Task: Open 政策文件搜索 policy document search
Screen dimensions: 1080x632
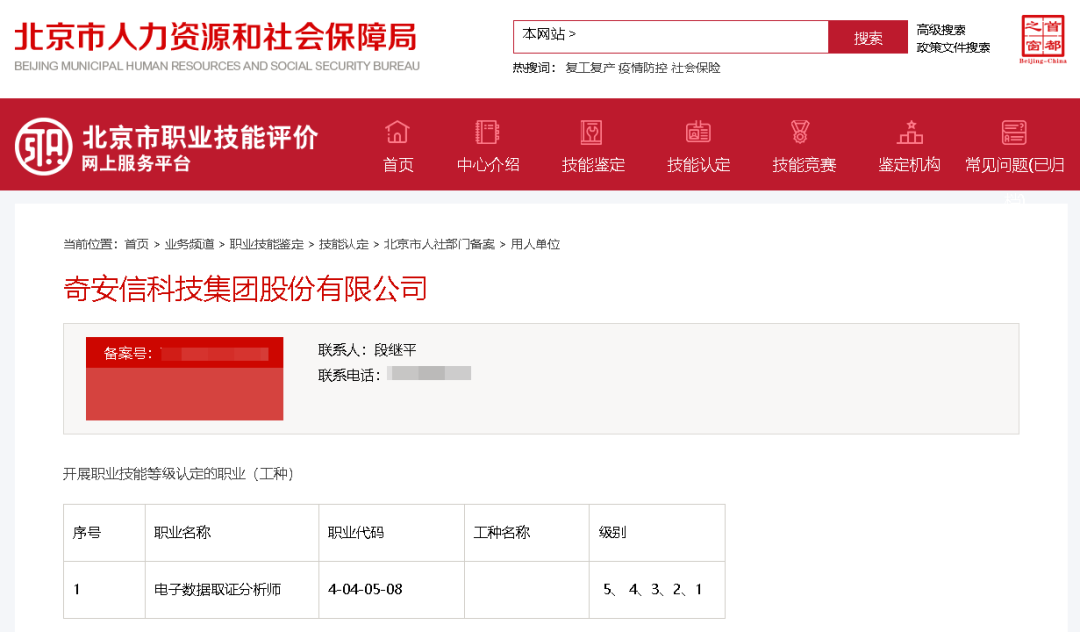Action: [x=953, y=47]
